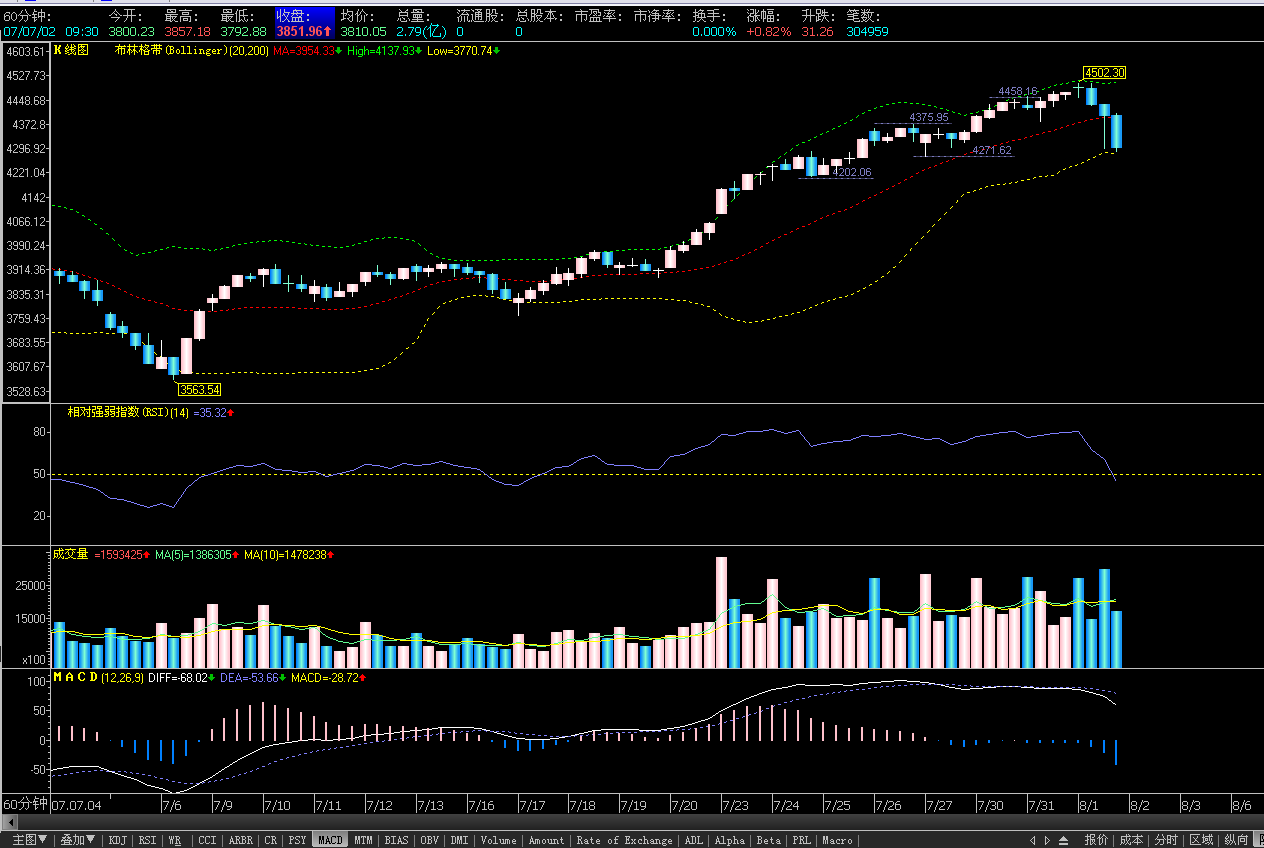1264x848 pixels.
Task: Click the horizontal chart scrollbar track
Action: [640, 822]
